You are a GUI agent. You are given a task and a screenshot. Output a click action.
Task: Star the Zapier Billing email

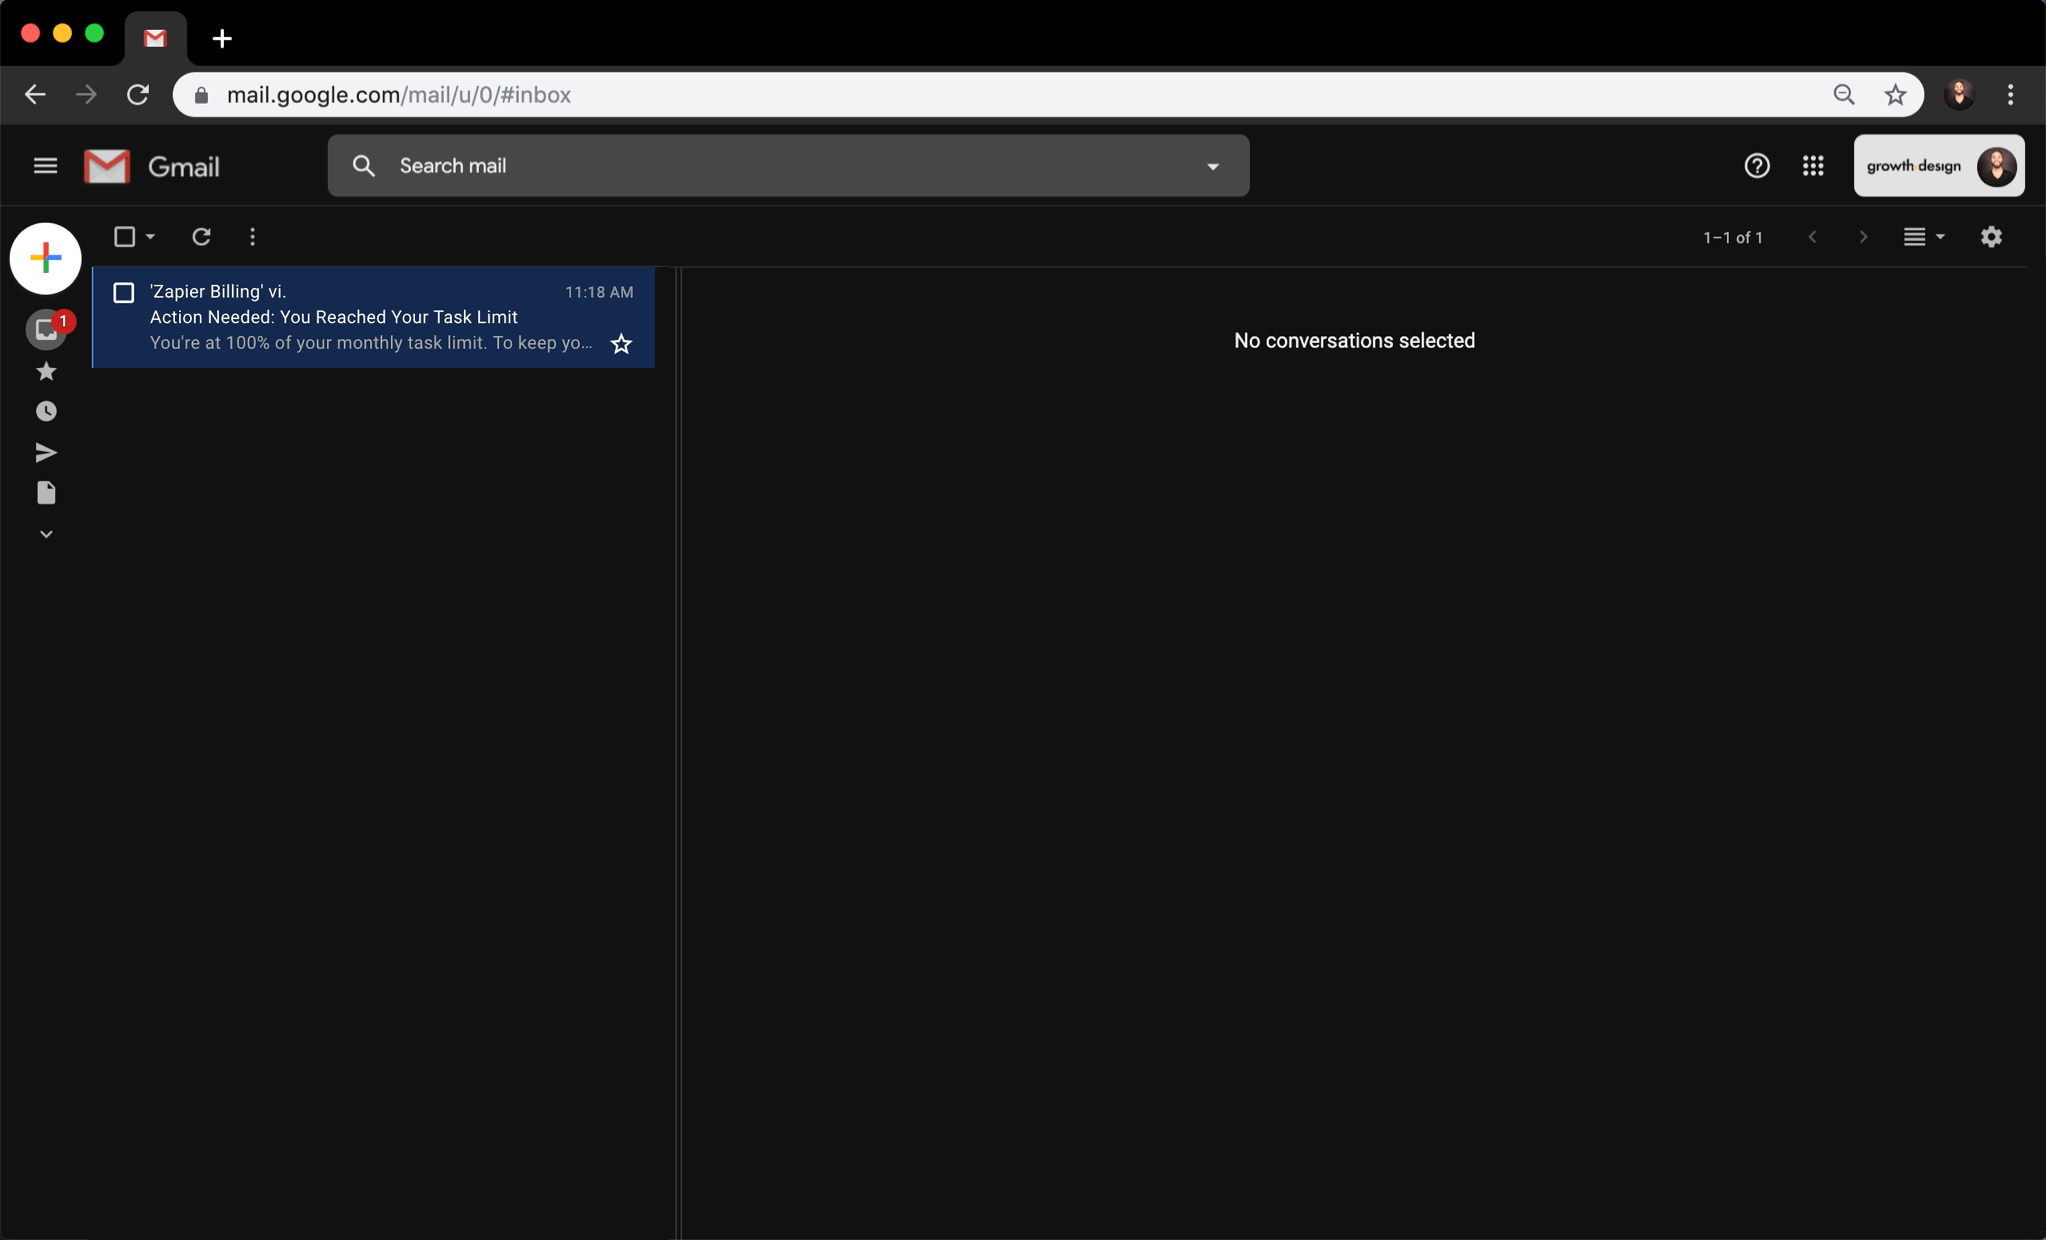[x=621, y=344]
